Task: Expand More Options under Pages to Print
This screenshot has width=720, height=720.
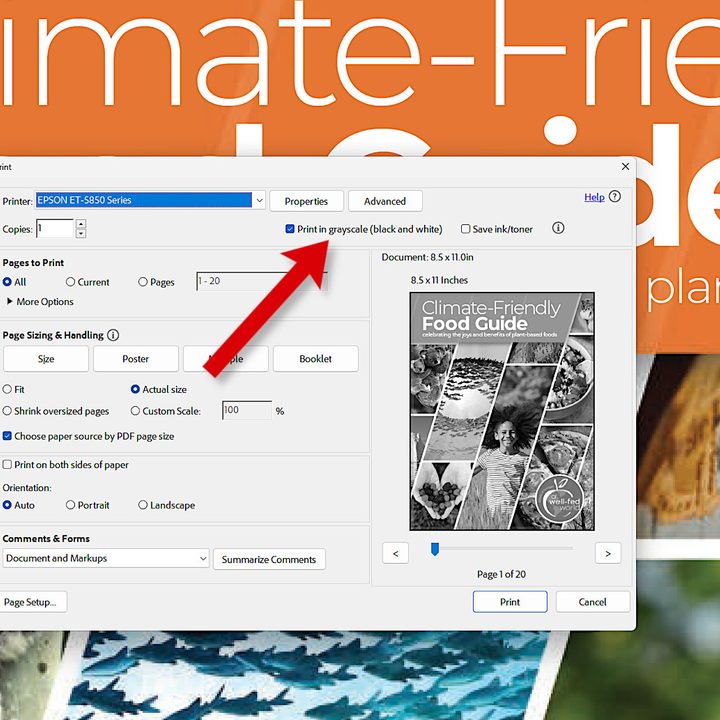Action: [x=40, y=302]
